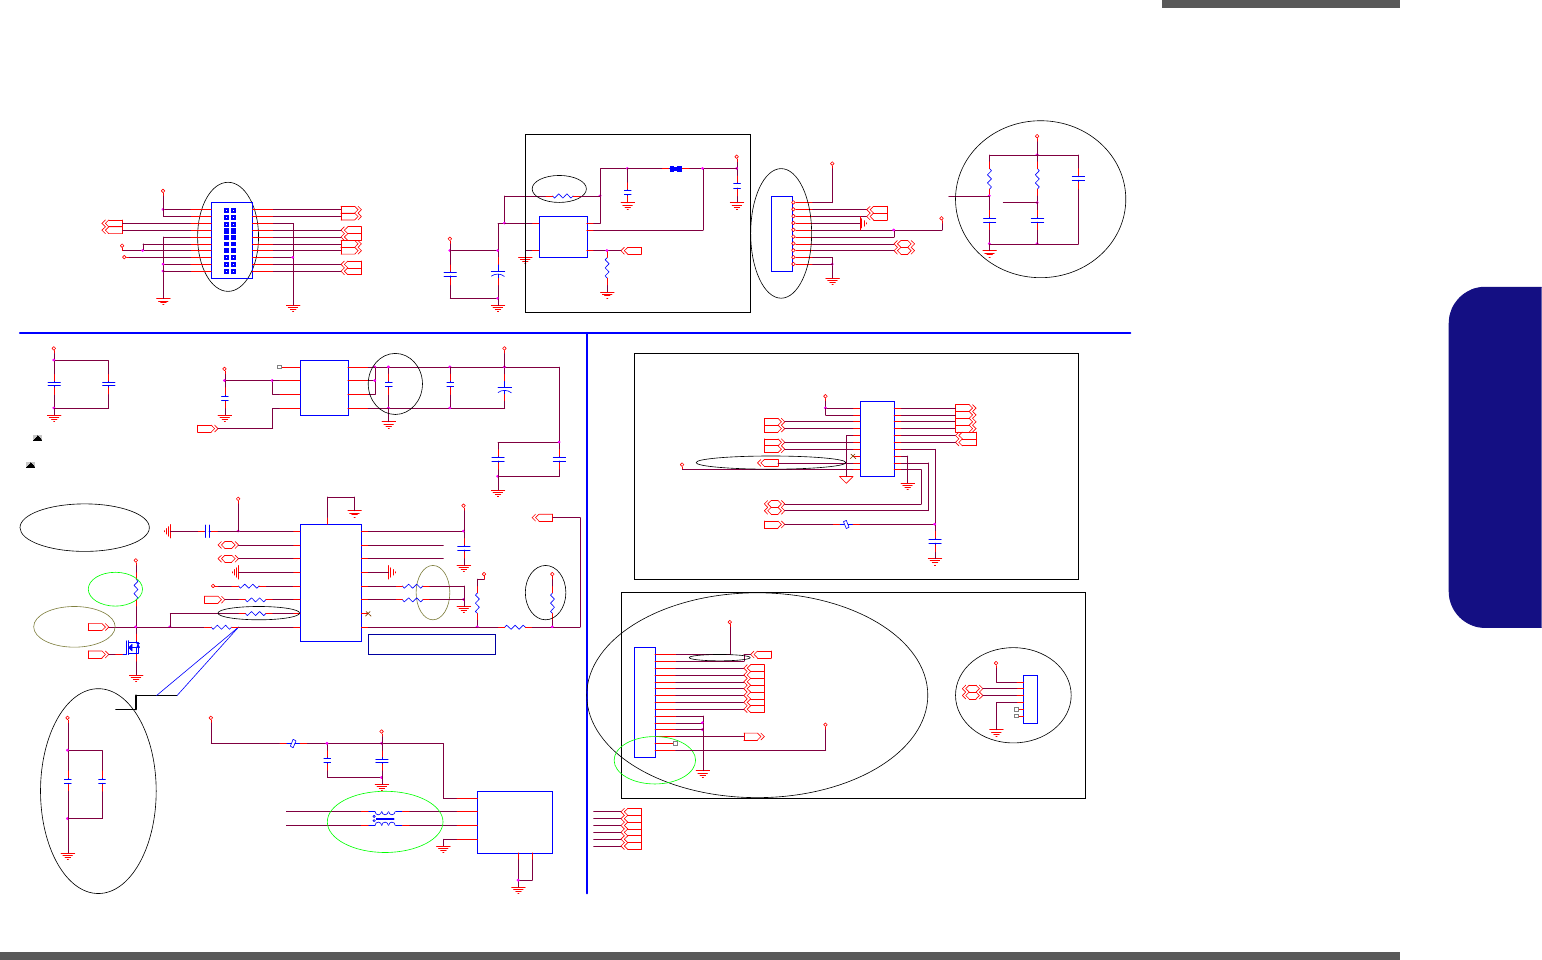Click the dark blue section tab on right edge
Viewport: 1542px width, 960px height.
(x=1495, y=457)
